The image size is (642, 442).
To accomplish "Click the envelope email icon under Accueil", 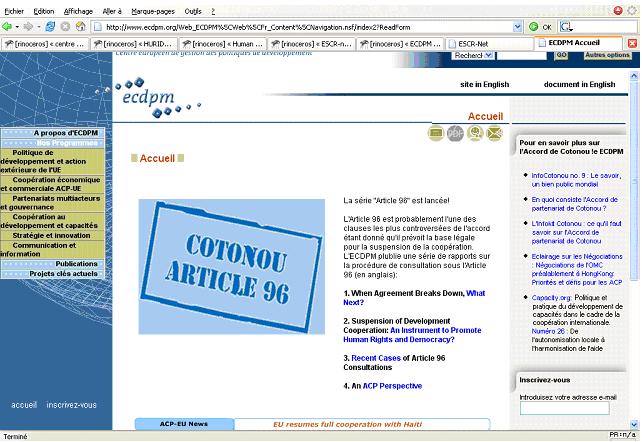I will (493, 133).
